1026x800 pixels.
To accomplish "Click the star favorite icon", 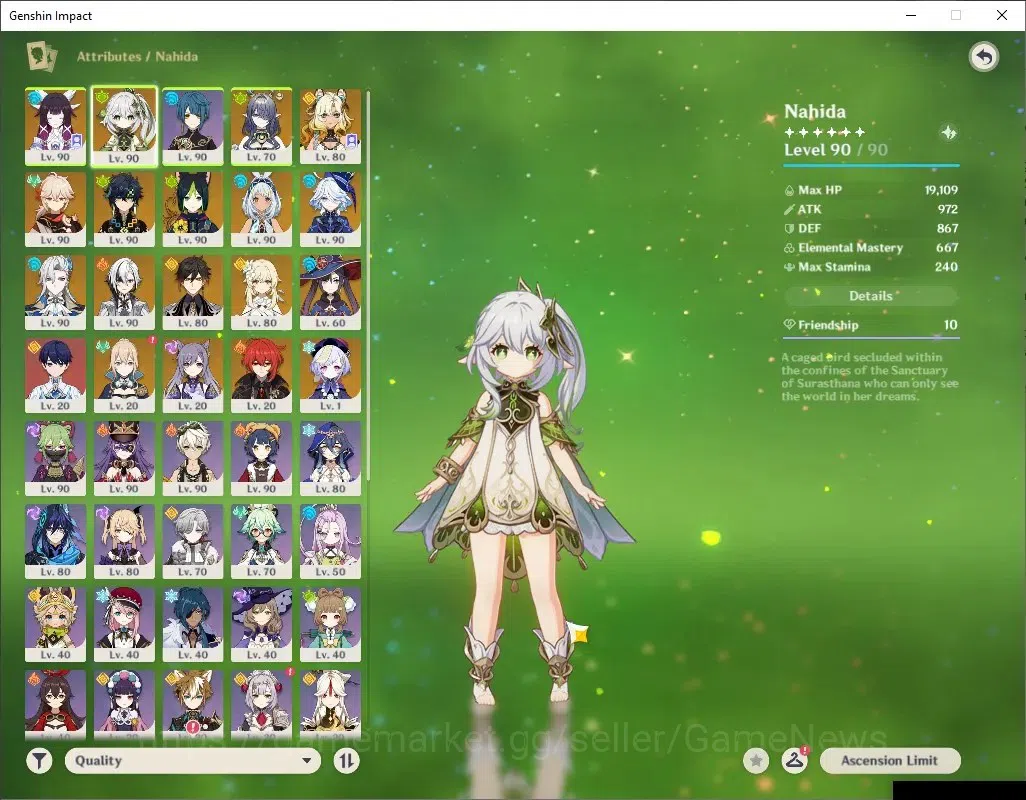I will [756, 761].
